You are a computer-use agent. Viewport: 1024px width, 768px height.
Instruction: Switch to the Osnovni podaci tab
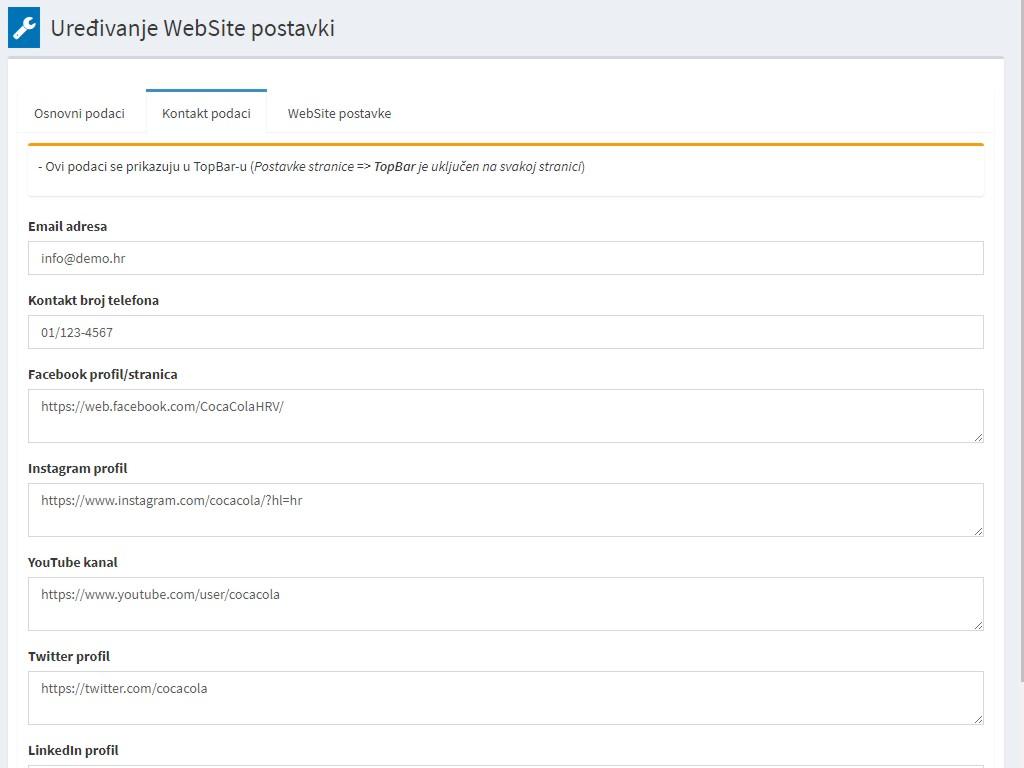point(80,113)
